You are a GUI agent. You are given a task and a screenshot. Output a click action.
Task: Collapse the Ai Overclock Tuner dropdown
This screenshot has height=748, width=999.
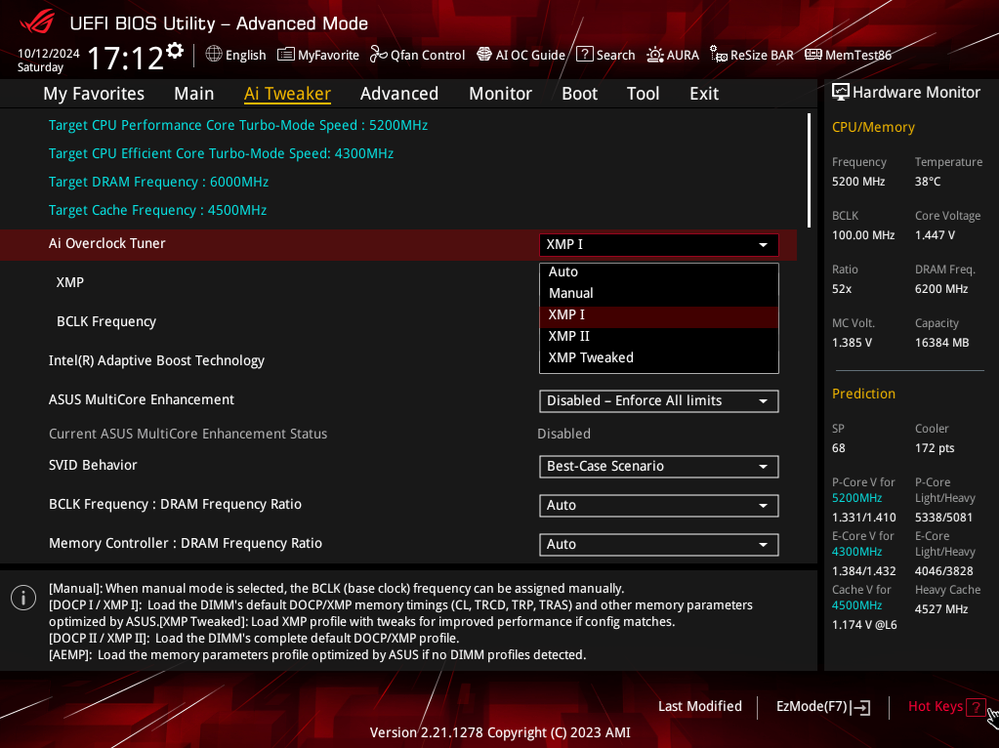click(x=659, y=245)
